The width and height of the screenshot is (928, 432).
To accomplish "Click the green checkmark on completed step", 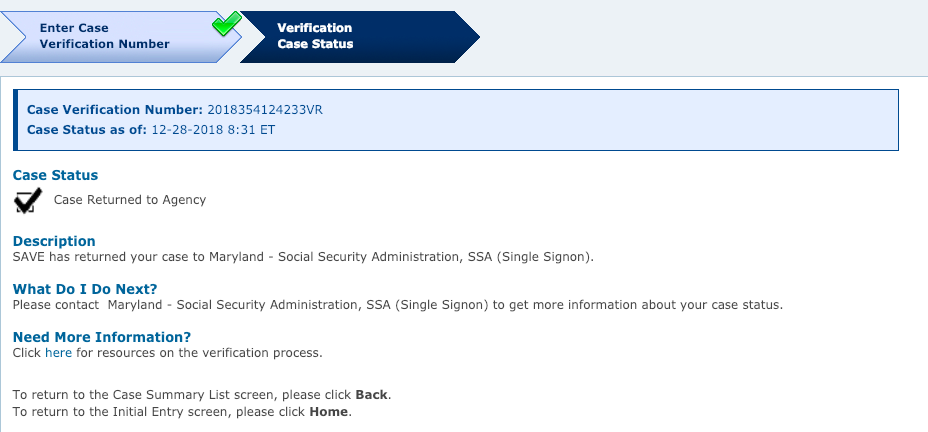I will tap(227, 23).
